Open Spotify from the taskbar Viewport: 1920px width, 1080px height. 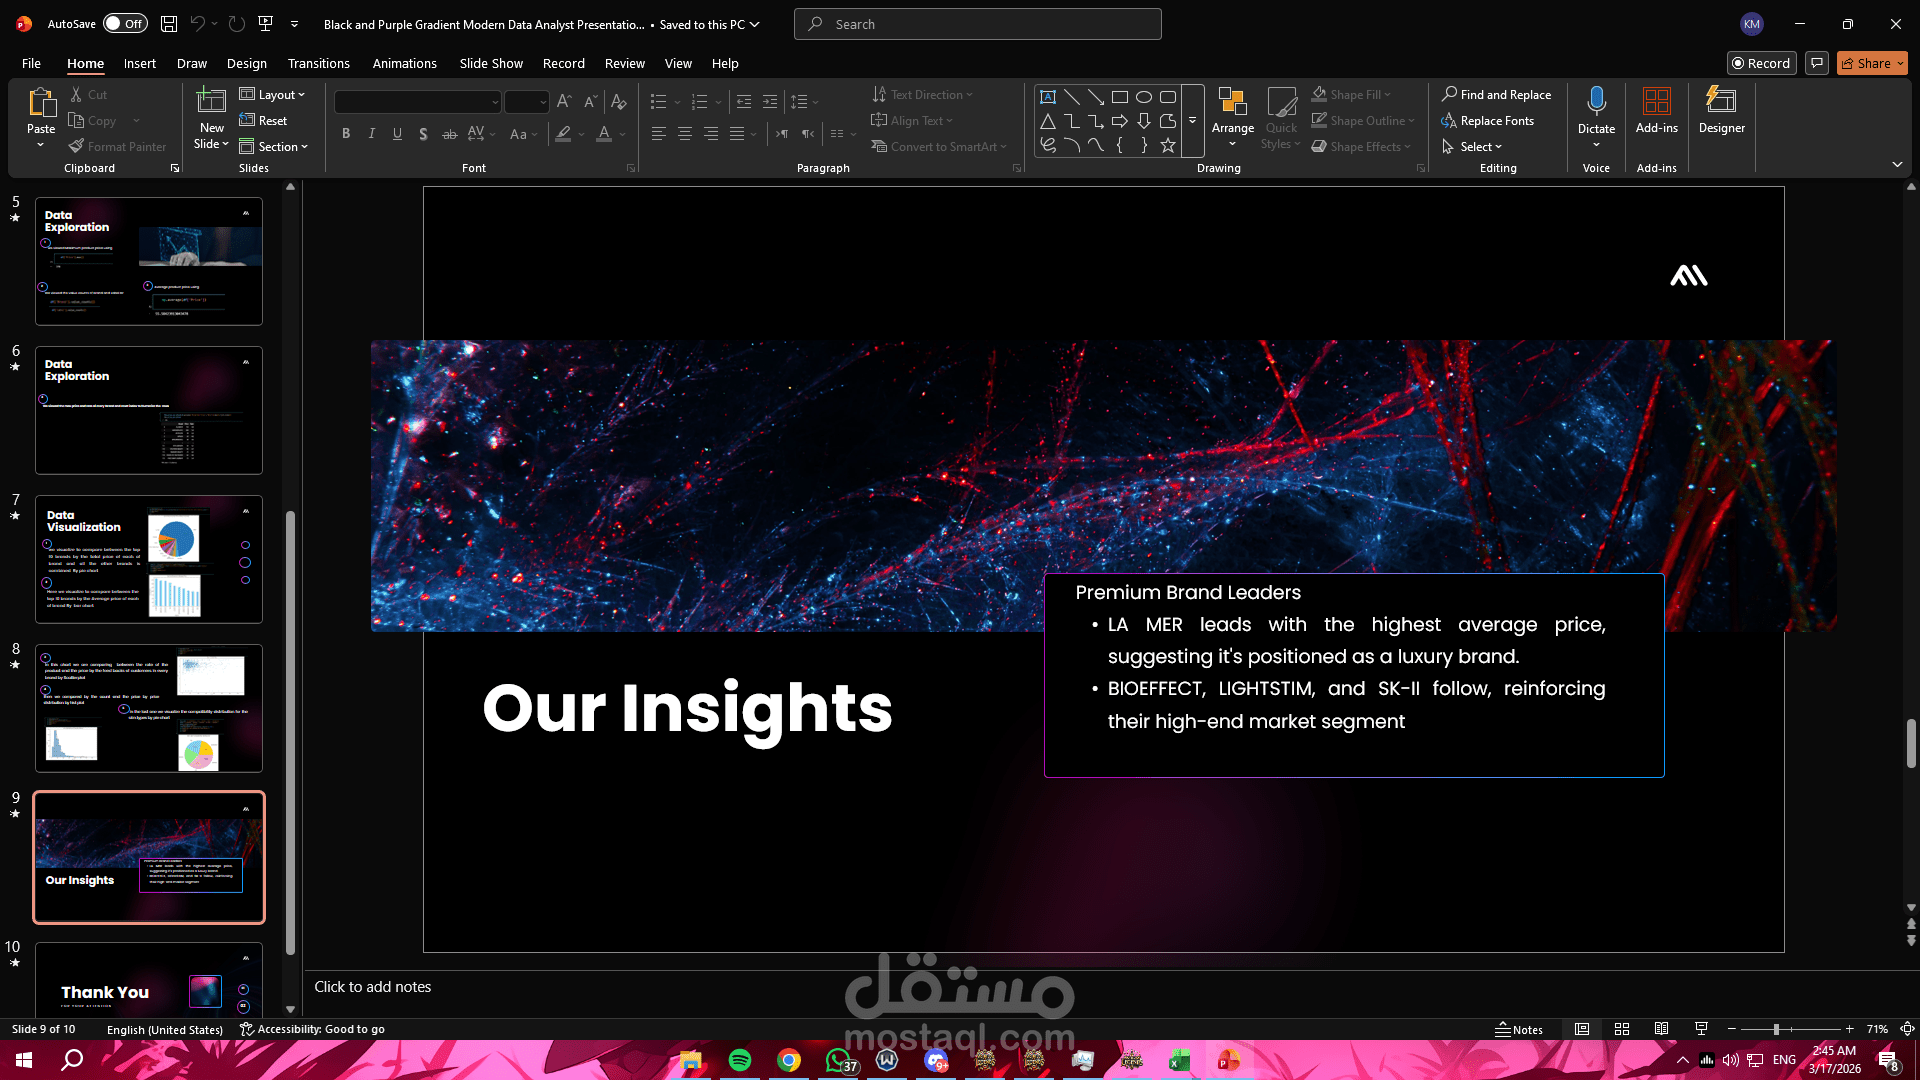tap(740, 1060)
